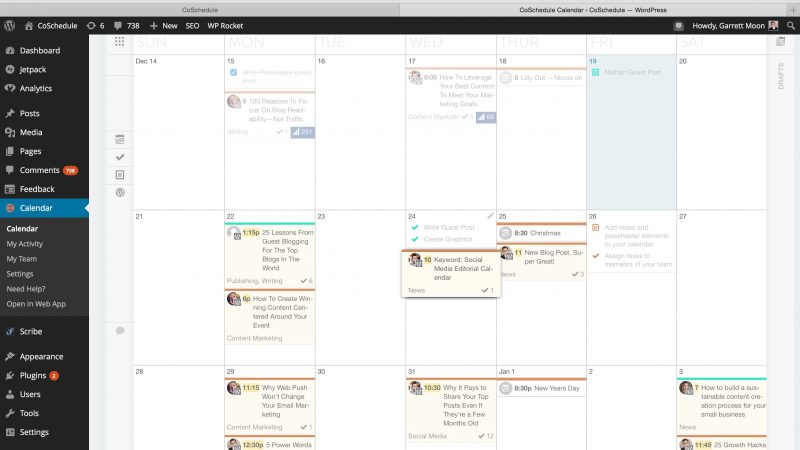Open the admin bar search magnifier

point(789,24)
